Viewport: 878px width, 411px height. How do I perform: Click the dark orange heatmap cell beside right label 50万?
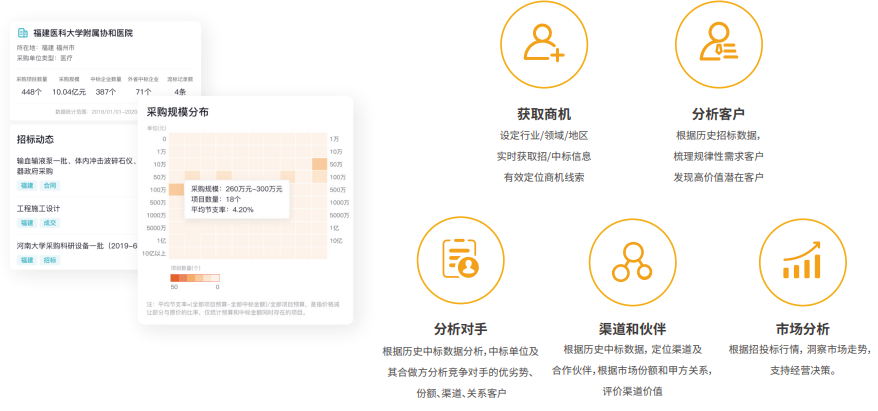pos(320,164)
